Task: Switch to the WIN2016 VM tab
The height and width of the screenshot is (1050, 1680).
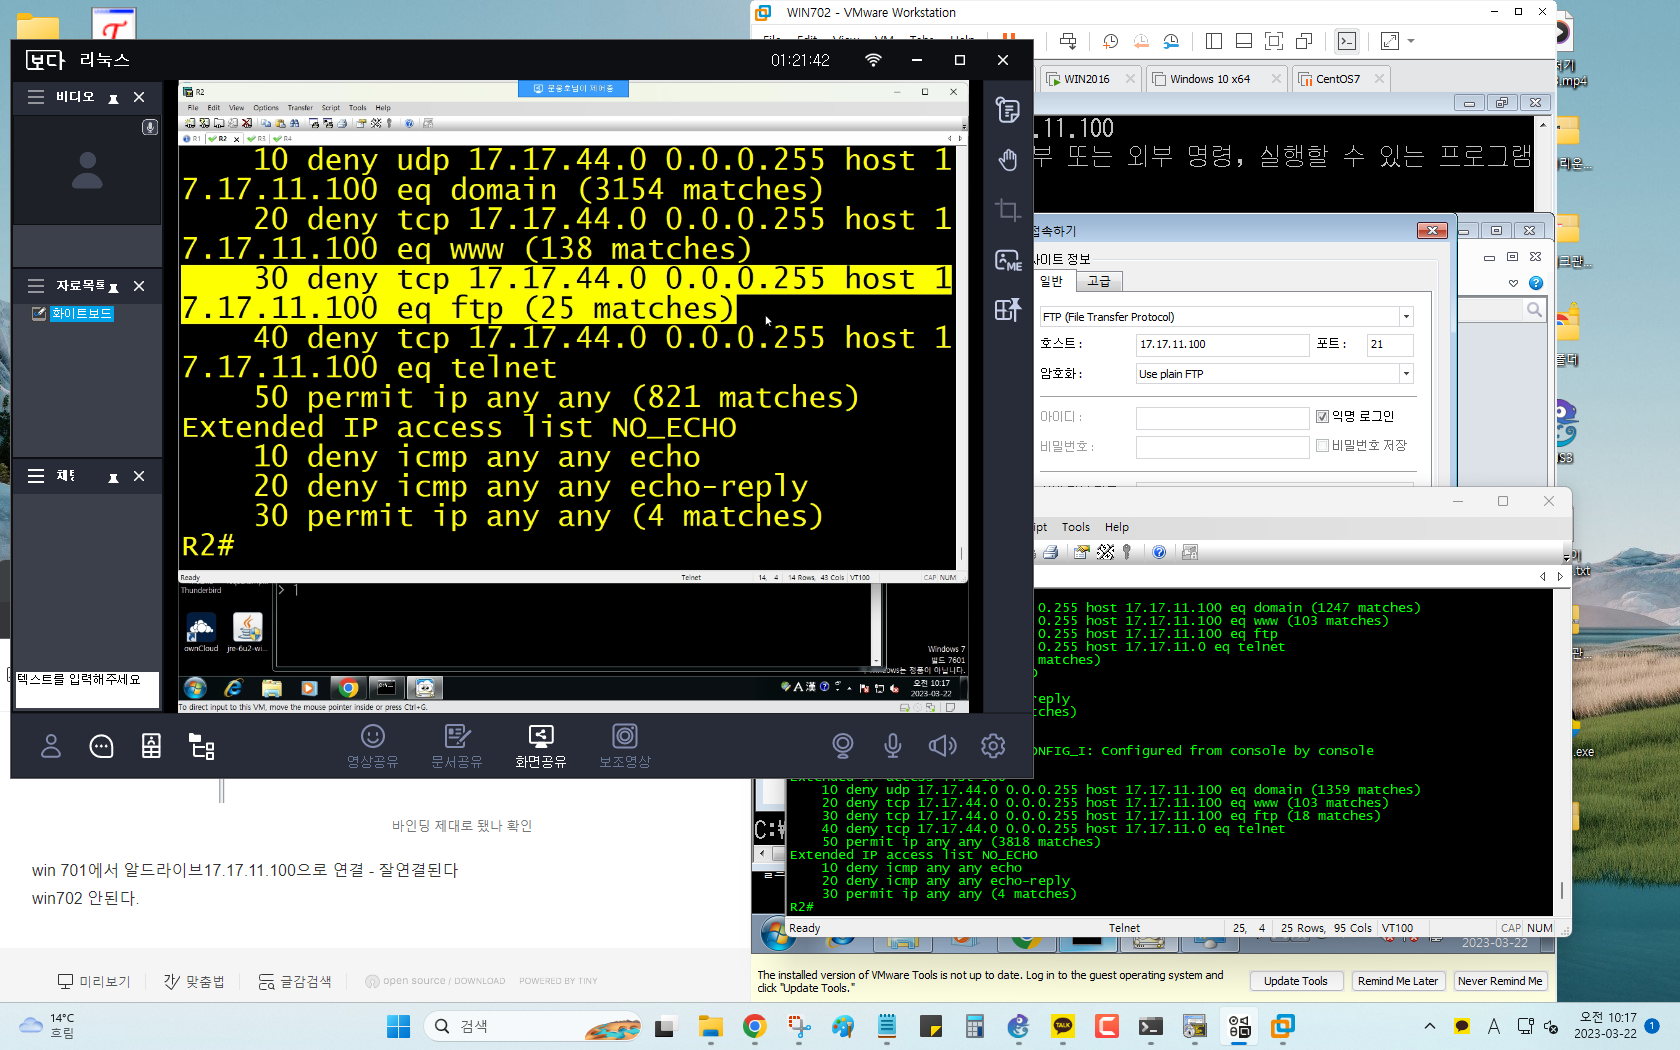Action: [1089, 79]
